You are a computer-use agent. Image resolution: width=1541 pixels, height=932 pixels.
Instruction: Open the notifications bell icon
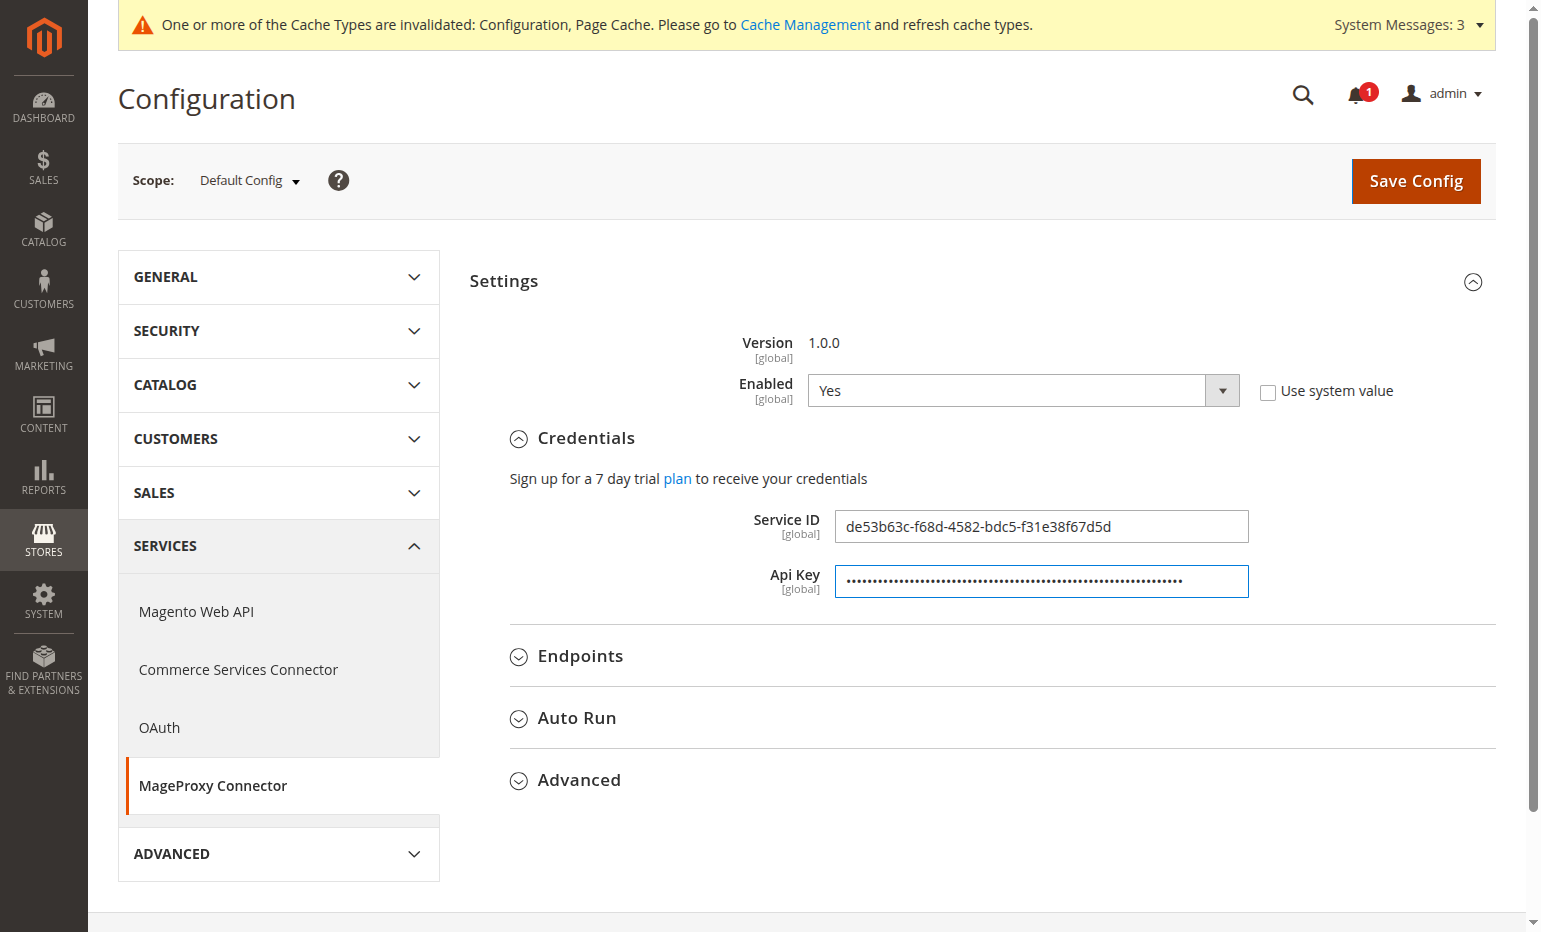(x=1356, y=95)
